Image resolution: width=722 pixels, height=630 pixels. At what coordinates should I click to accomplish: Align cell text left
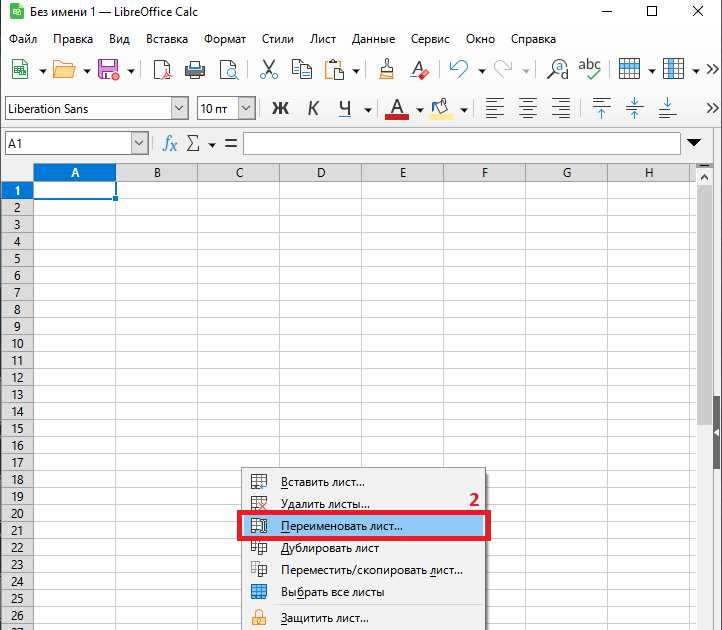pos(495,109)
